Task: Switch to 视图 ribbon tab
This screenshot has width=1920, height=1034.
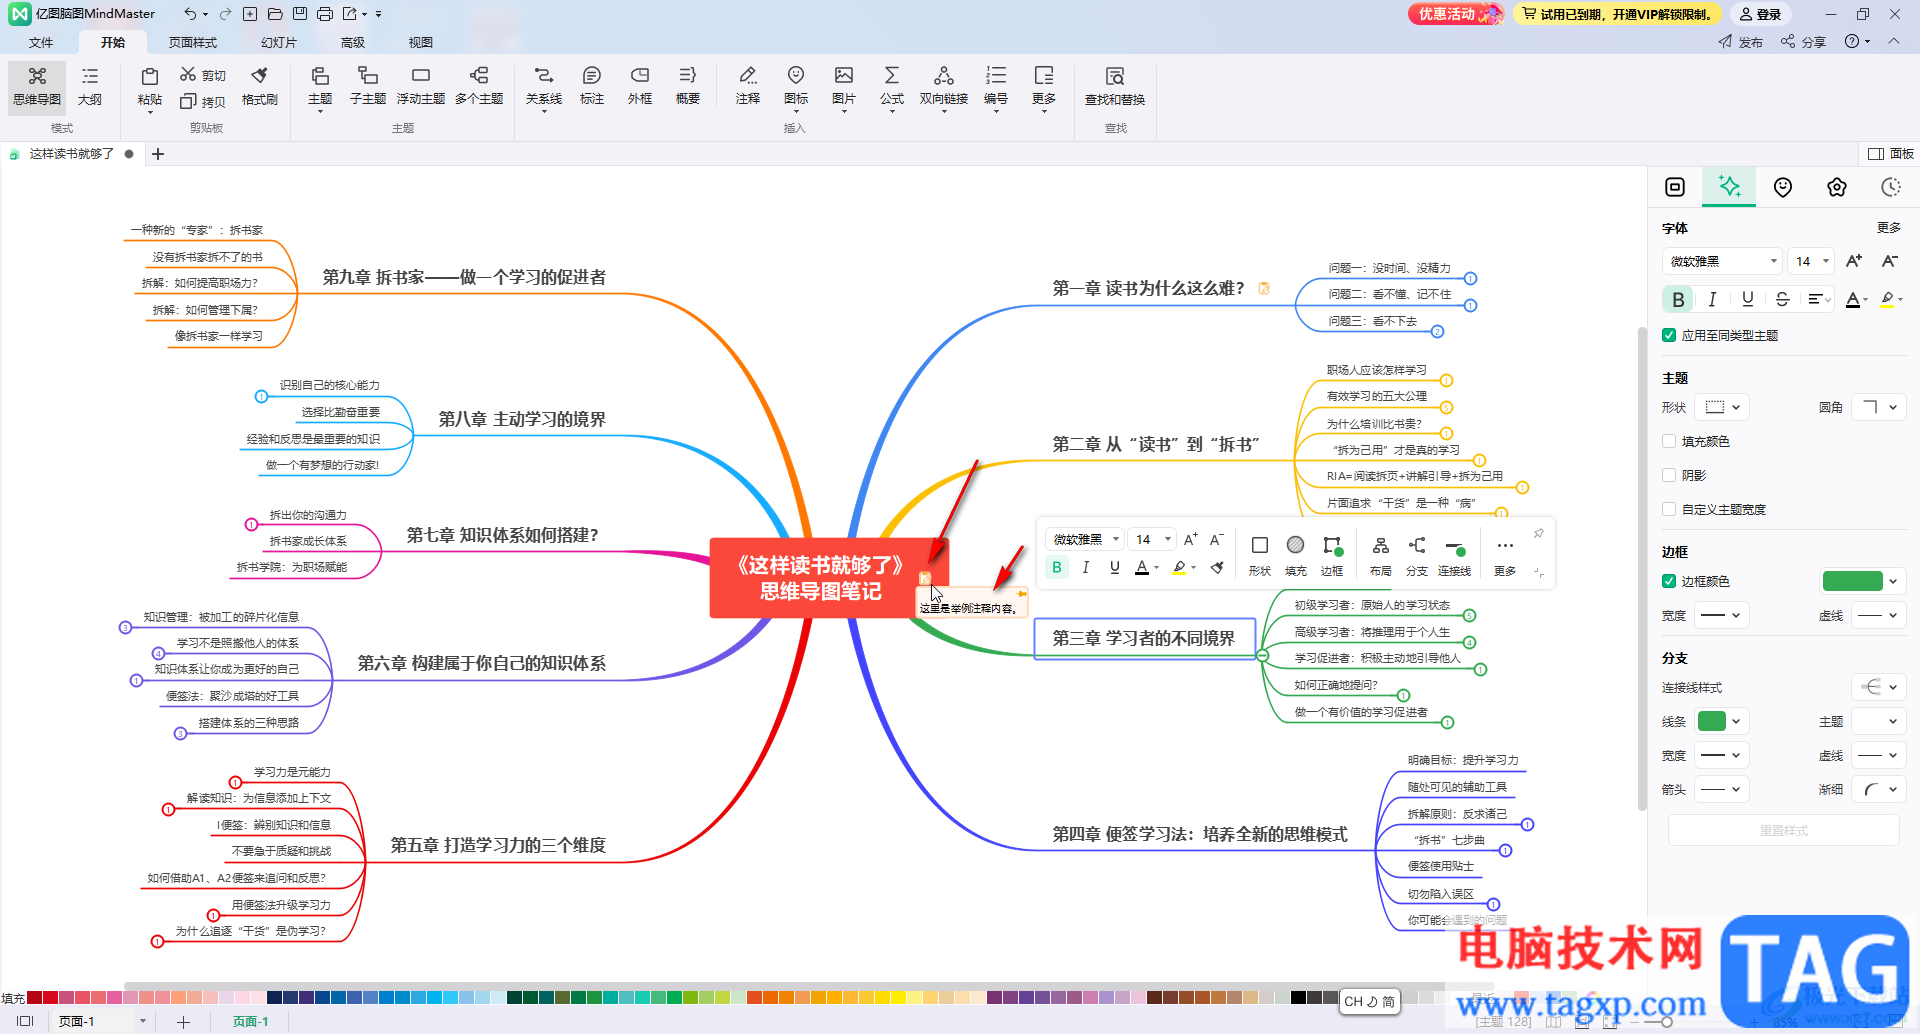Action: pyautogui.click(x=420, y=42)
